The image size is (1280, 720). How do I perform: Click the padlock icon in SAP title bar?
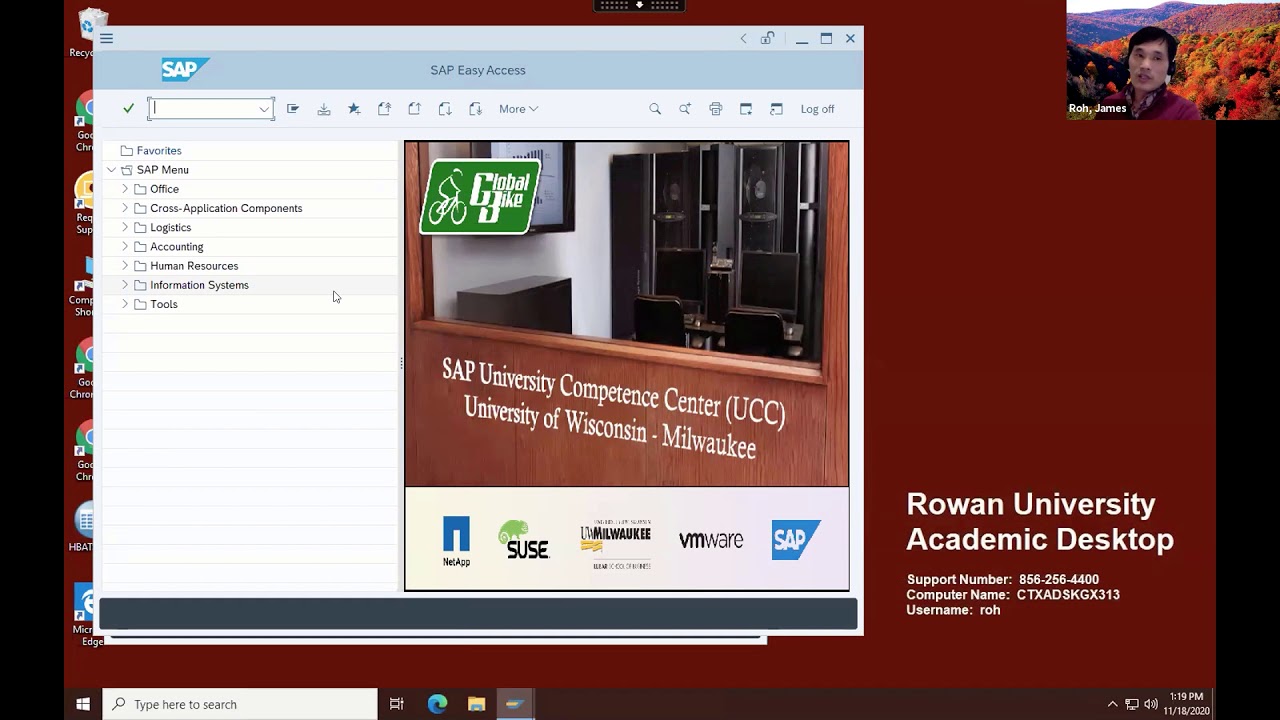point(767,38)
